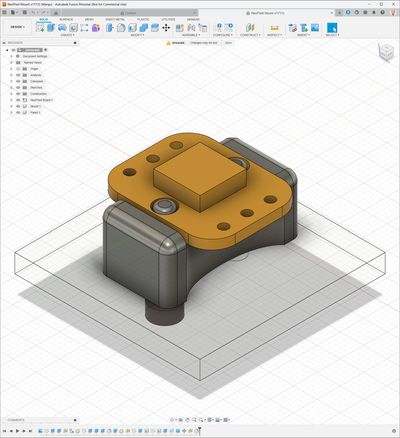Expand the Named Views node
This screenshot has height=438, width=400.
[x=11, y=62]
